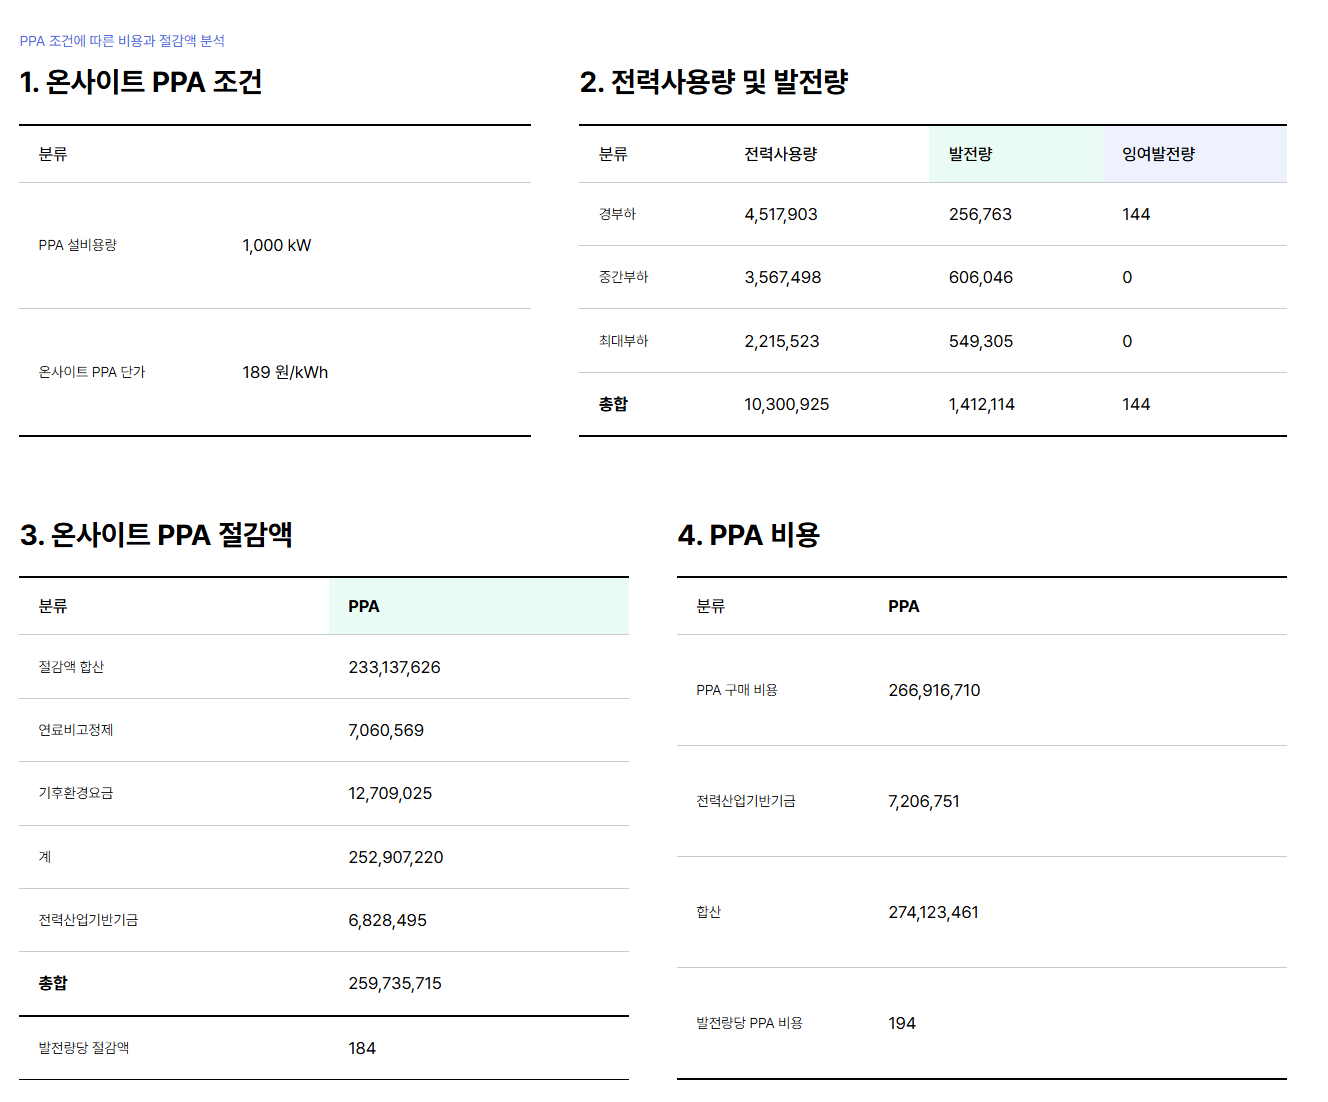Select the 연료비고정제 row label
1328x1102 pixels.
[x=76, y=730]
